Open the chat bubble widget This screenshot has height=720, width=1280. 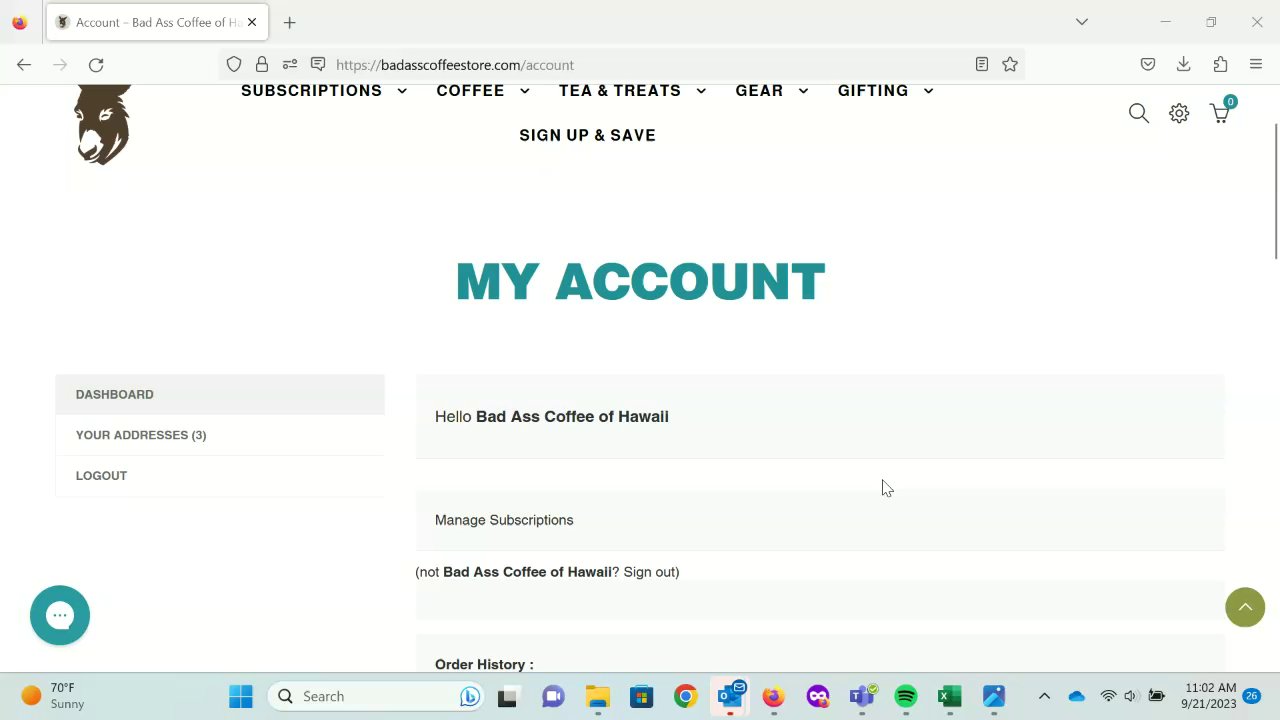[x=60, y=615]
